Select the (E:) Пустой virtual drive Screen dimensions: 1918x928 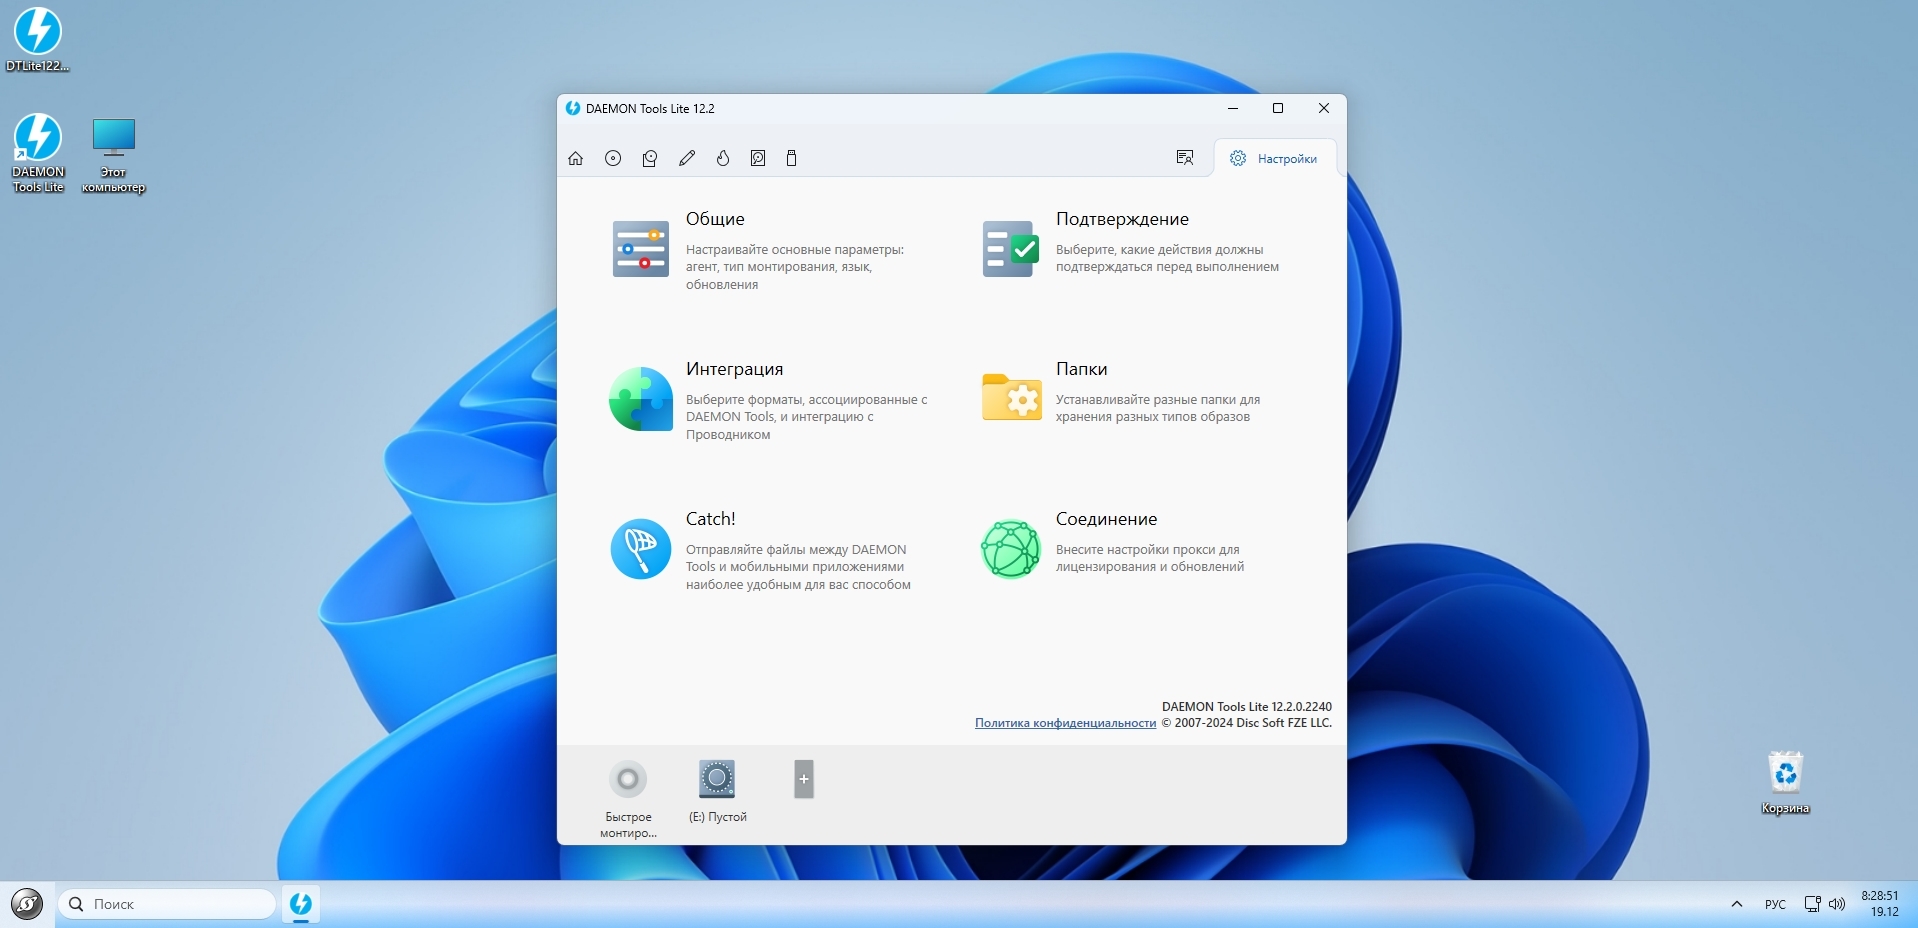[x=717, y=791]
